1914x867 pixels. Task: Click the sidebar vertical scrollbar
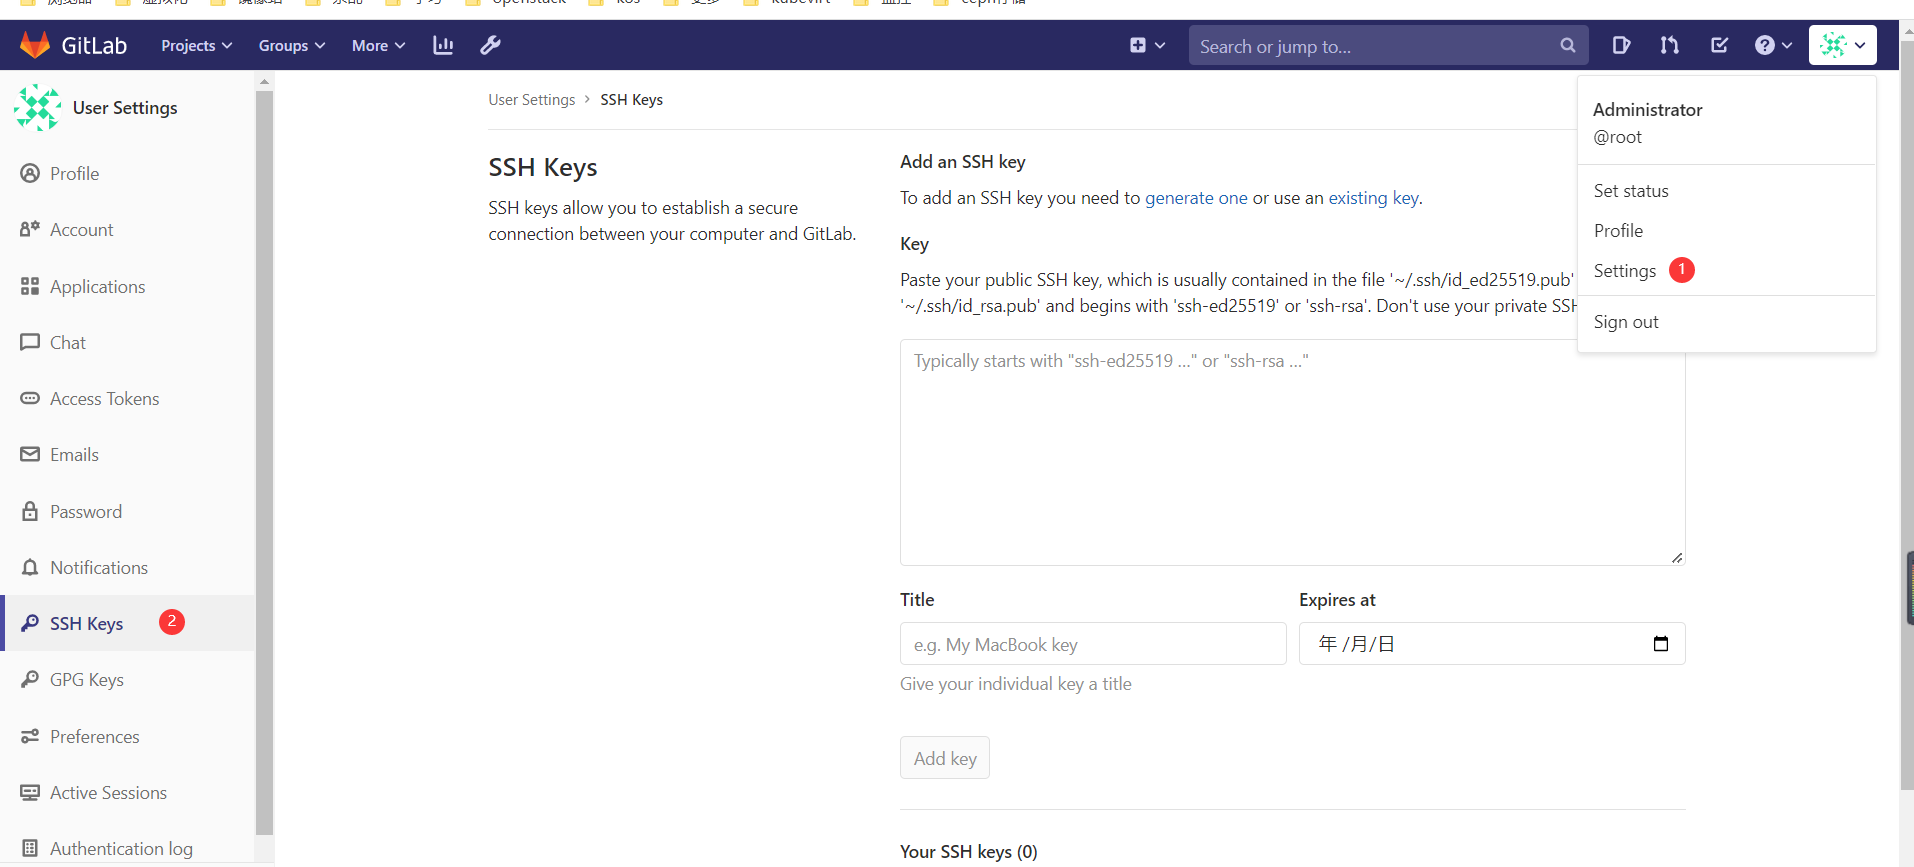264,460
